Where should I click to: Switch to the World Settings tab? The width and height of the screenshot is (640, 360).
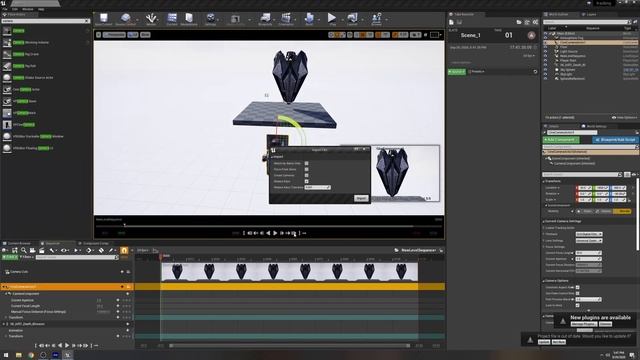point(596,126)
